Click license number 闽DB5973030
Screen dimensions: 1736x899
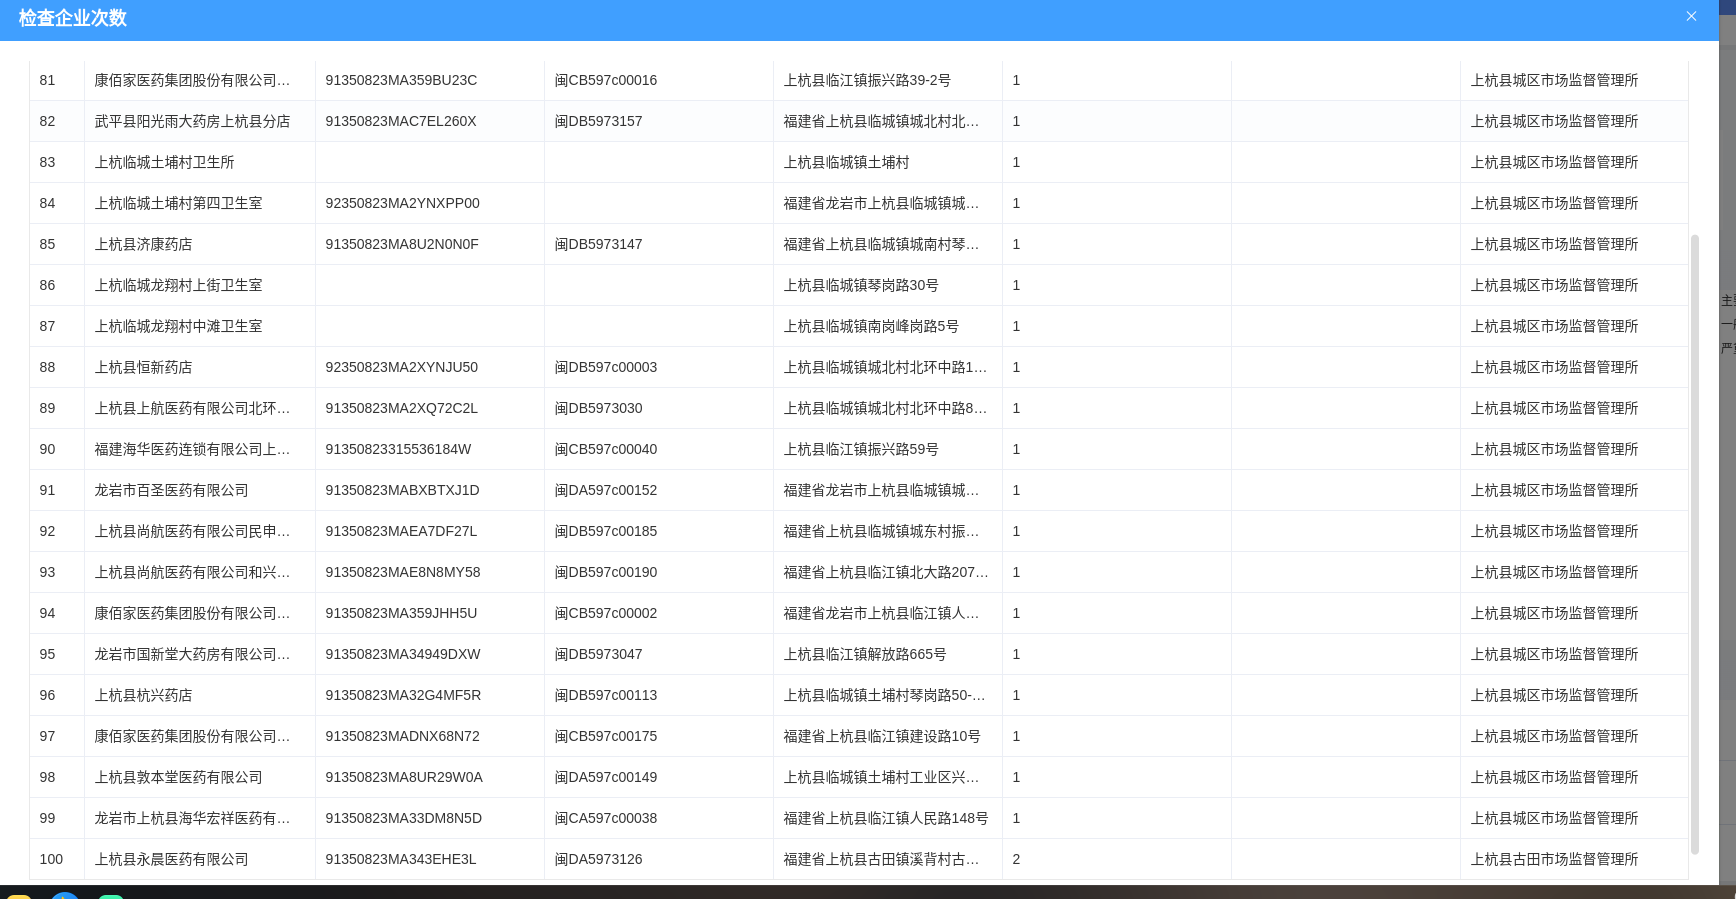(x=598, y=408)
